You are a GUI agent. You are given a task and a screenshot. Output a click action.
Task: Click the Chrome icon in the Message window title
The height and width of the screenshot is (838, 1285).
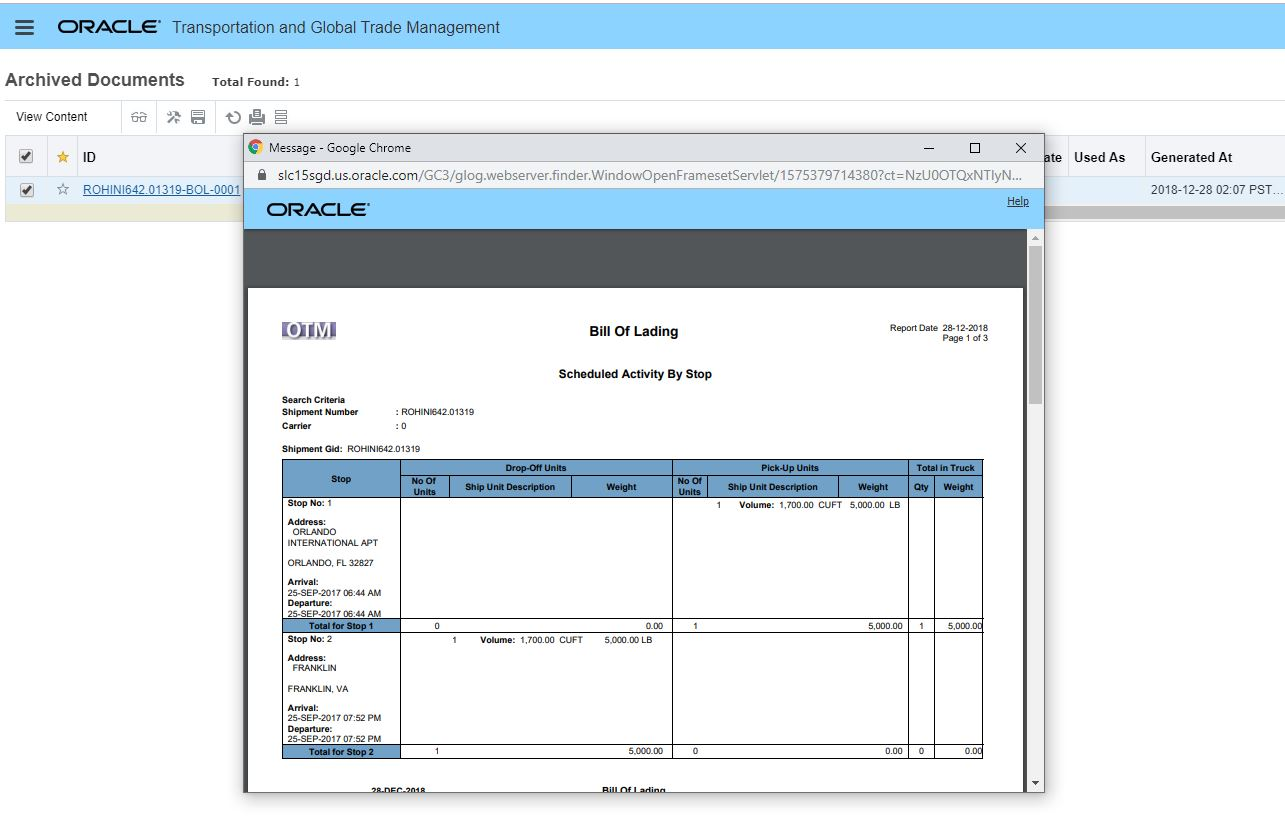click(x=256, y=148)
